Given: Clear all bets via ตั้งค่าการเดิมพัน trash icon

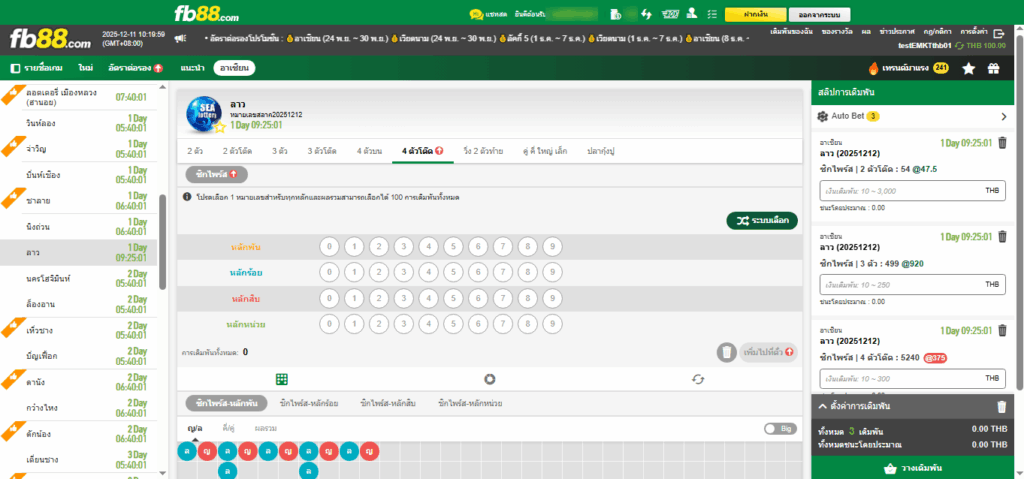Looking at the screenshot, I should click(1002, 407).
